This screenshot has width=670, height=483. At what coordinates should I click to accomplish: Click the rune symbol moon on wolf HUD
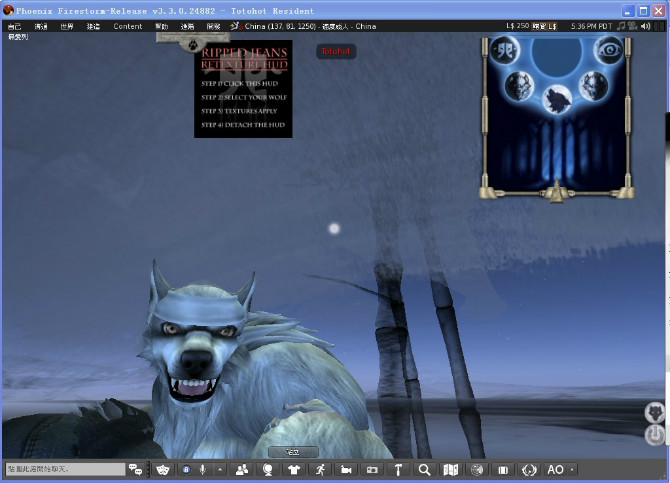pos(505,50)
